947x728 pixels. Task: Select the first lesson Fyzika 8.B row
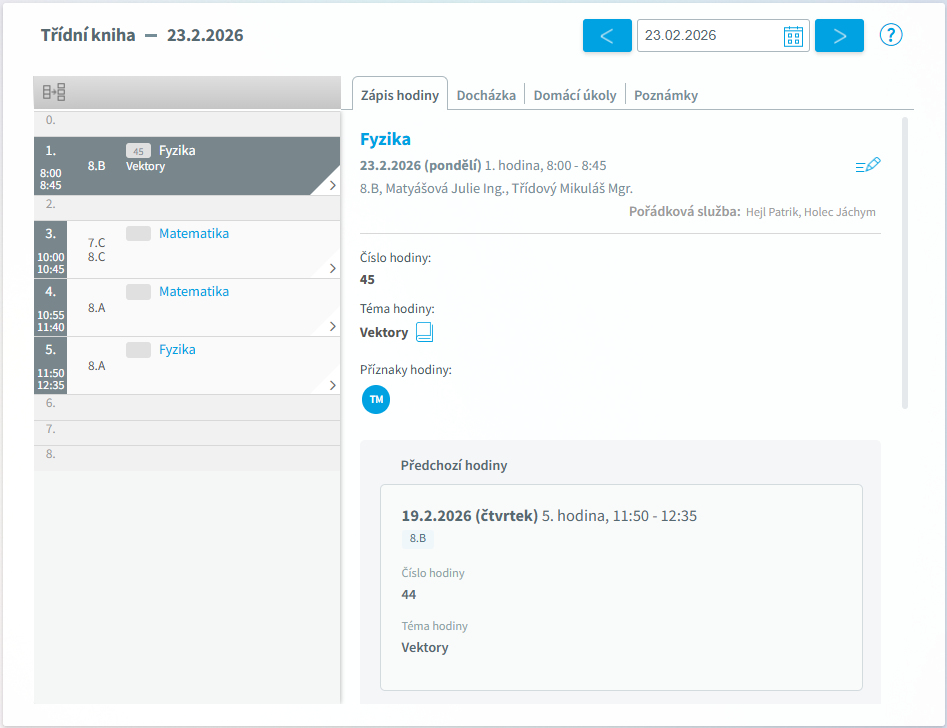point(188,166)
